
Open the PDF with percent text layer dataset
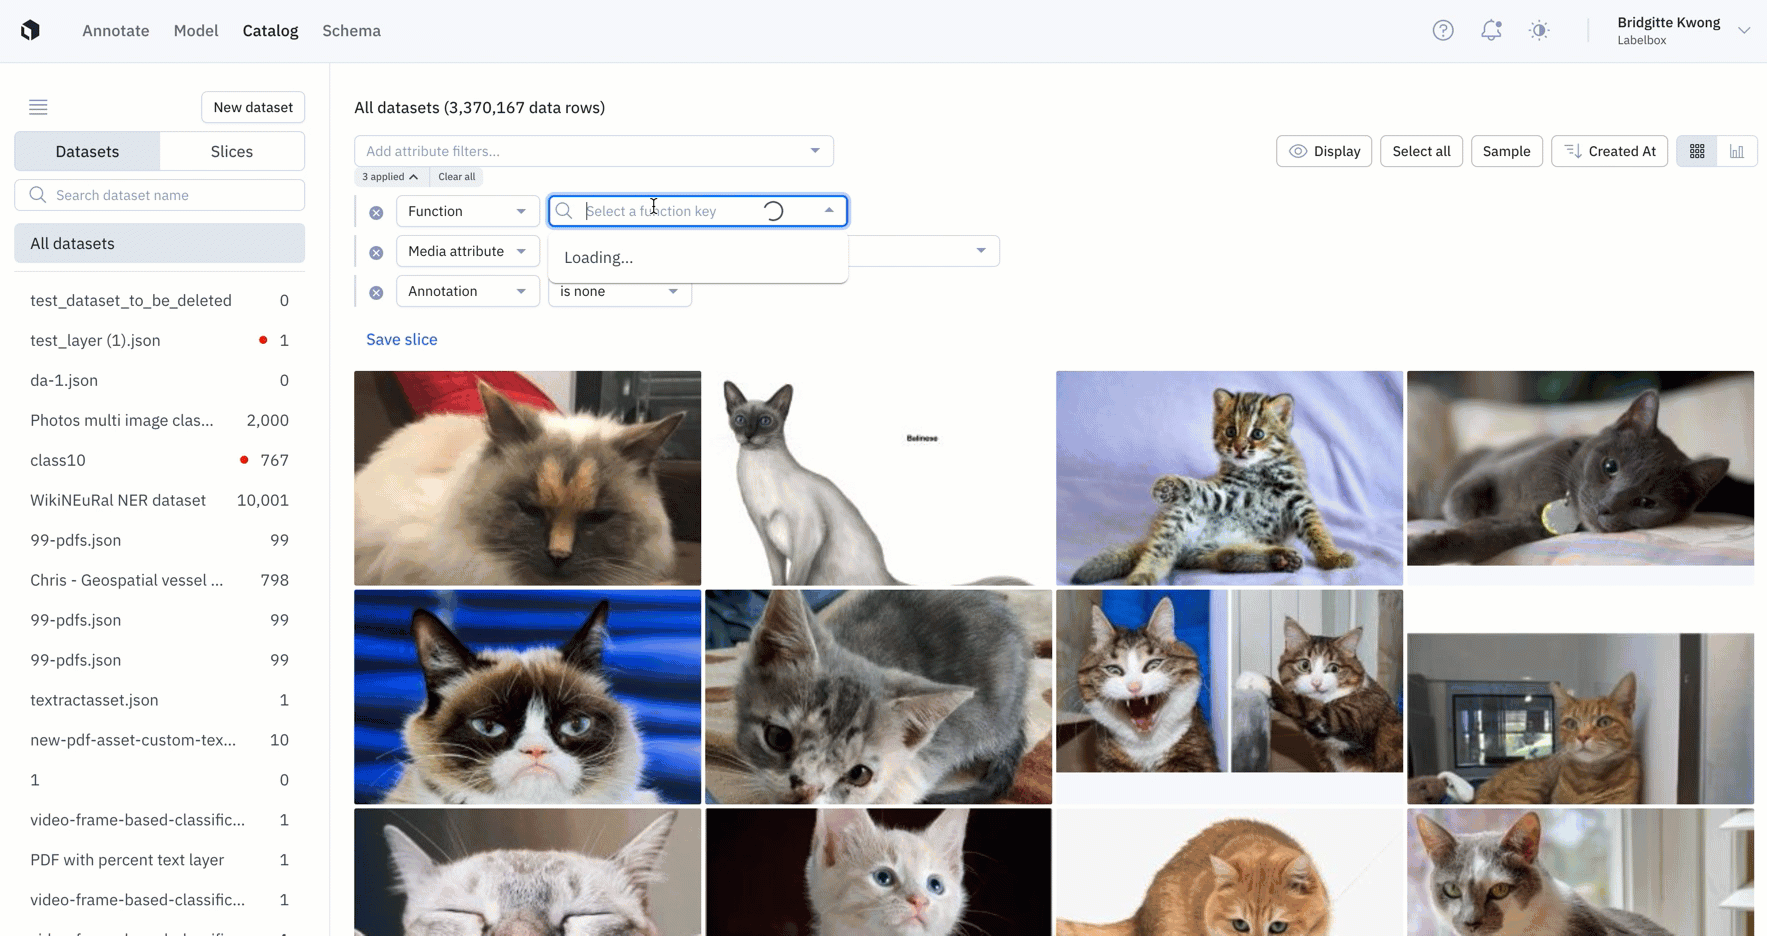click(x=160, y=860)
